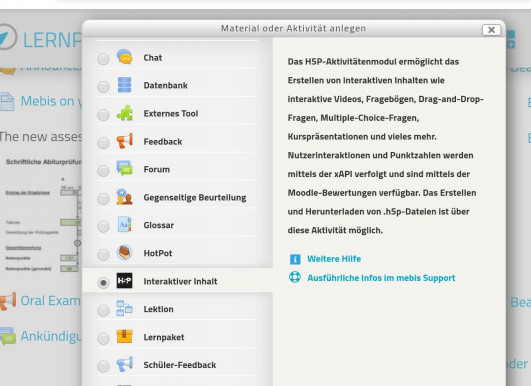The image size is (531, 386).
Task: Click the Abiturprüfung chart thumbnail in background
Action: coord(42,216)
